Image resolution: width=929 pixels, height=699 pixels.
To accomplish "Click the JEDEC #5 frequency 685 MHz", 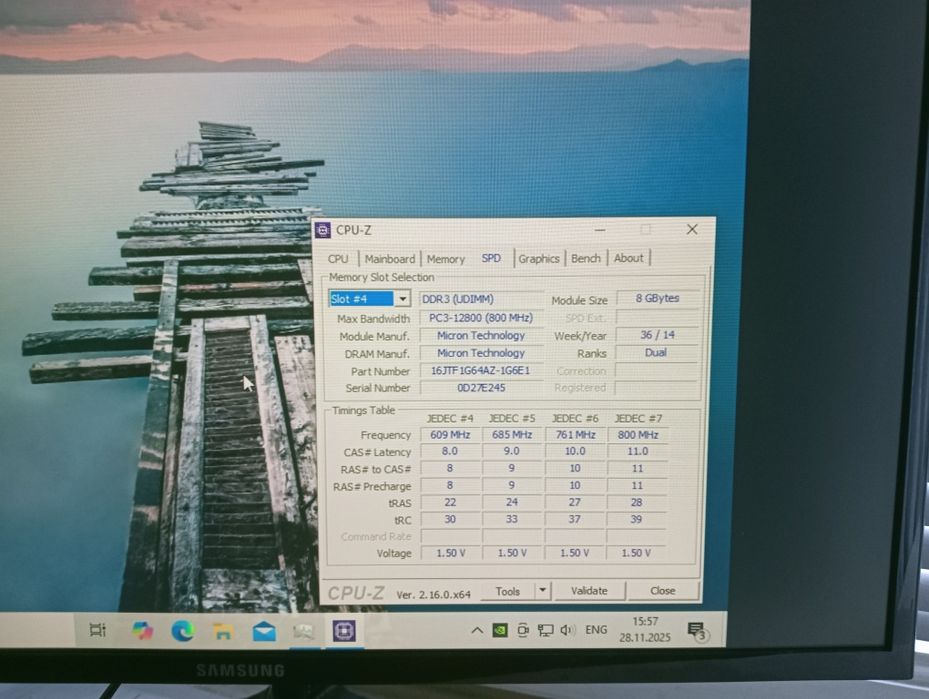I will 512,434.
